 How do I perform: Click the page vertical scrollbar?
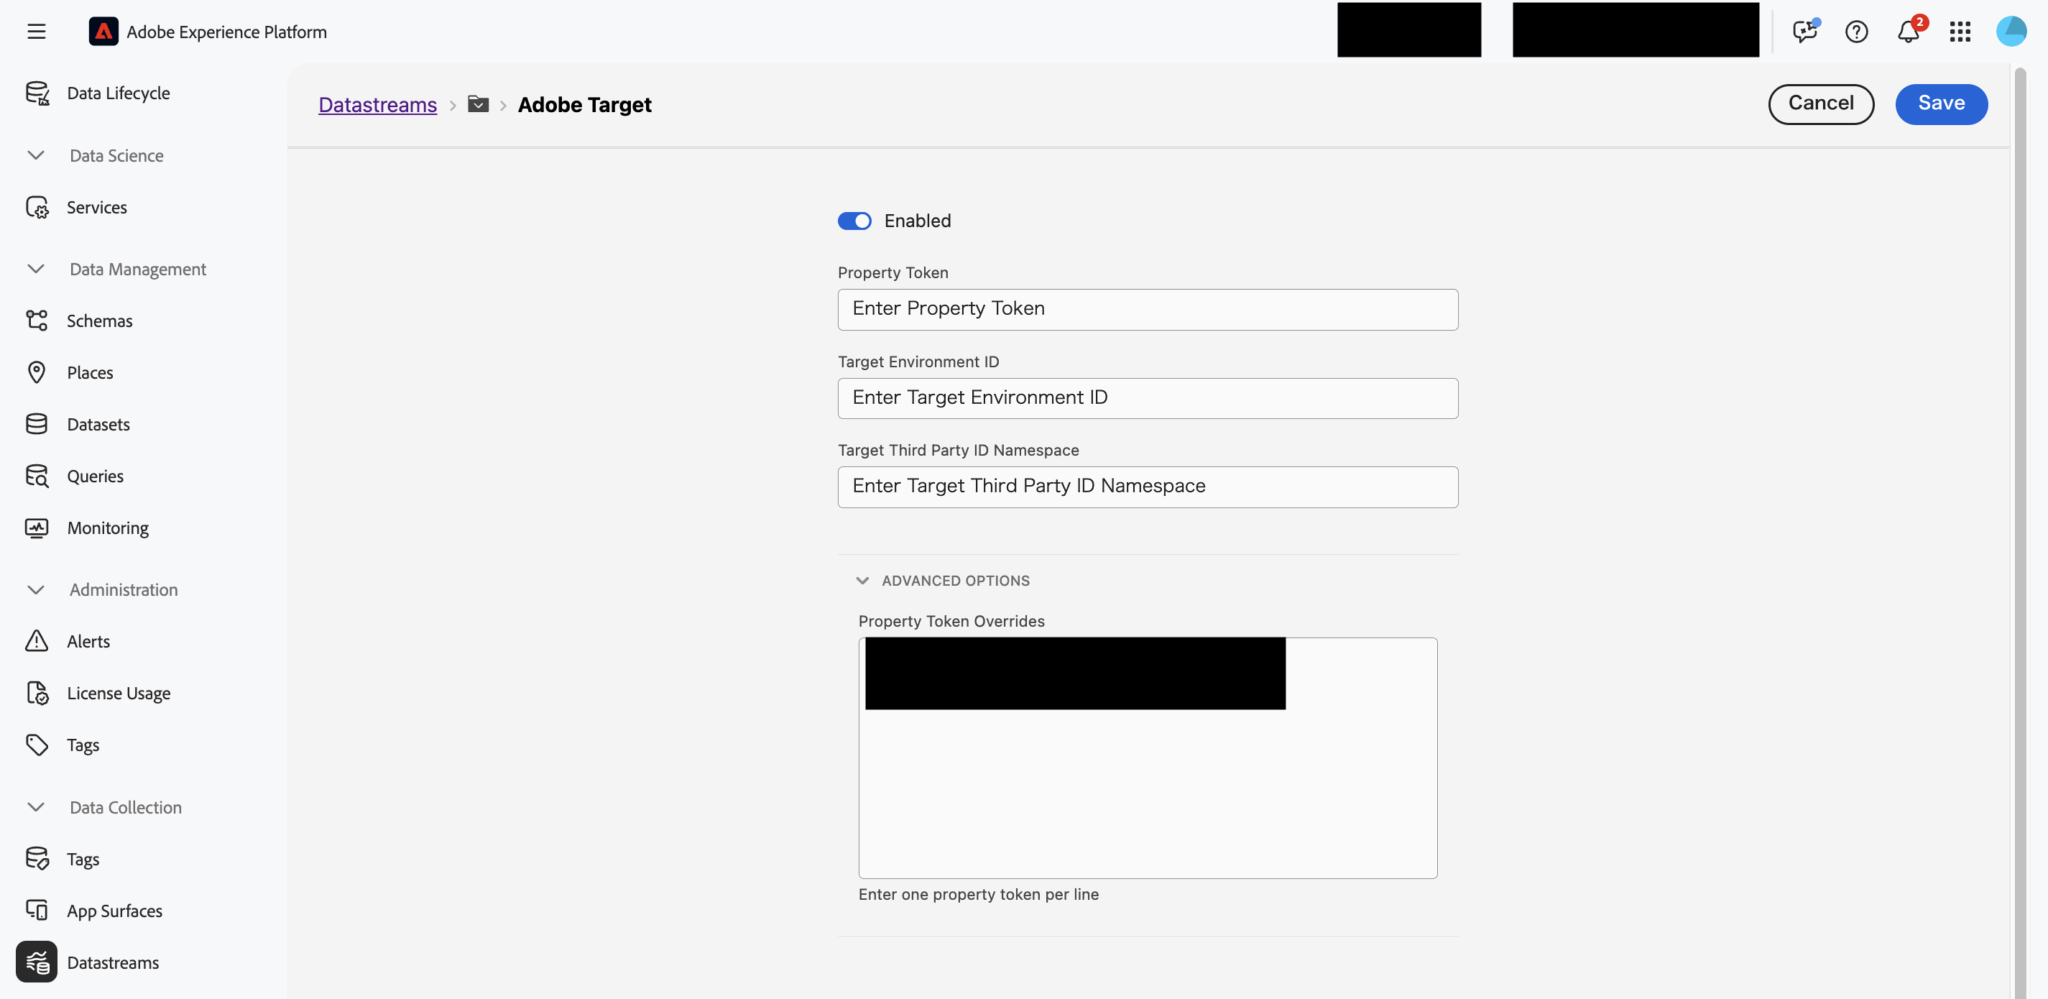click(2020, 533)
